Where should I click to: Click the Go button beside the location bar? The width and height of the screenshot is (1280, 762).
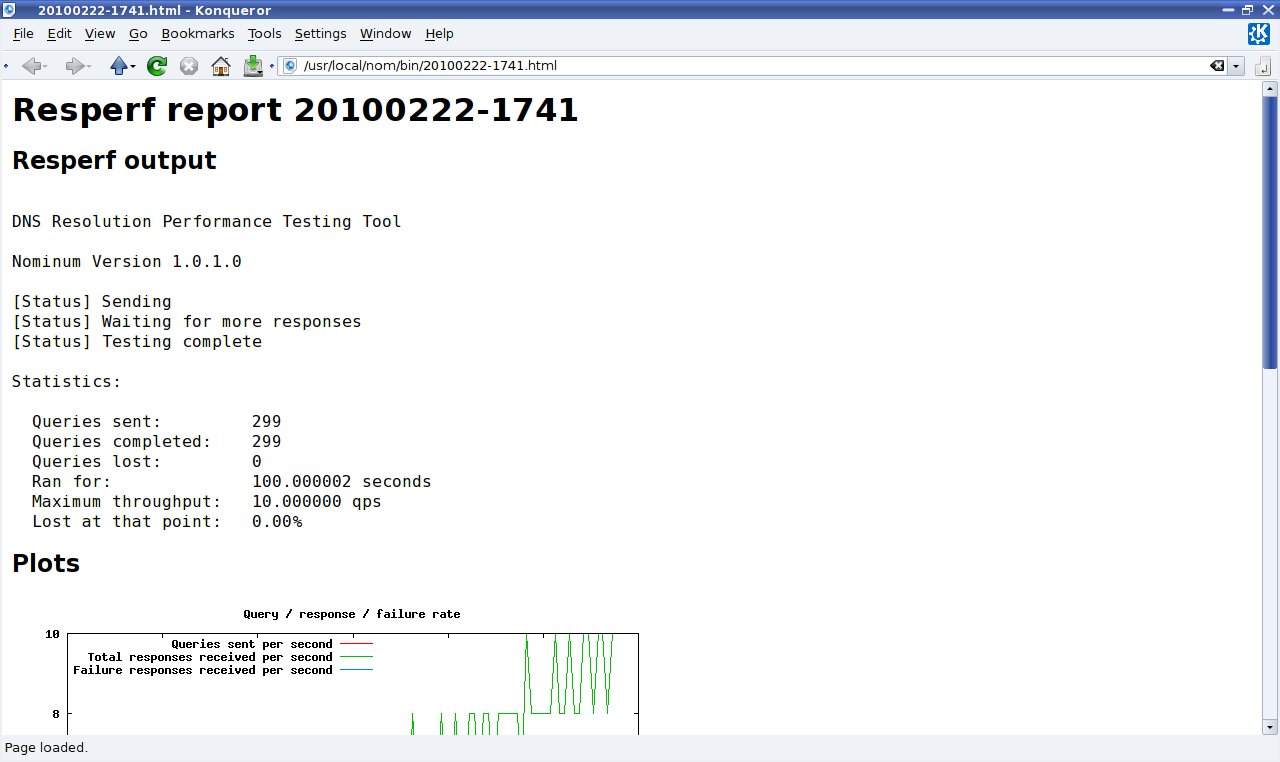coord(1262,66)
